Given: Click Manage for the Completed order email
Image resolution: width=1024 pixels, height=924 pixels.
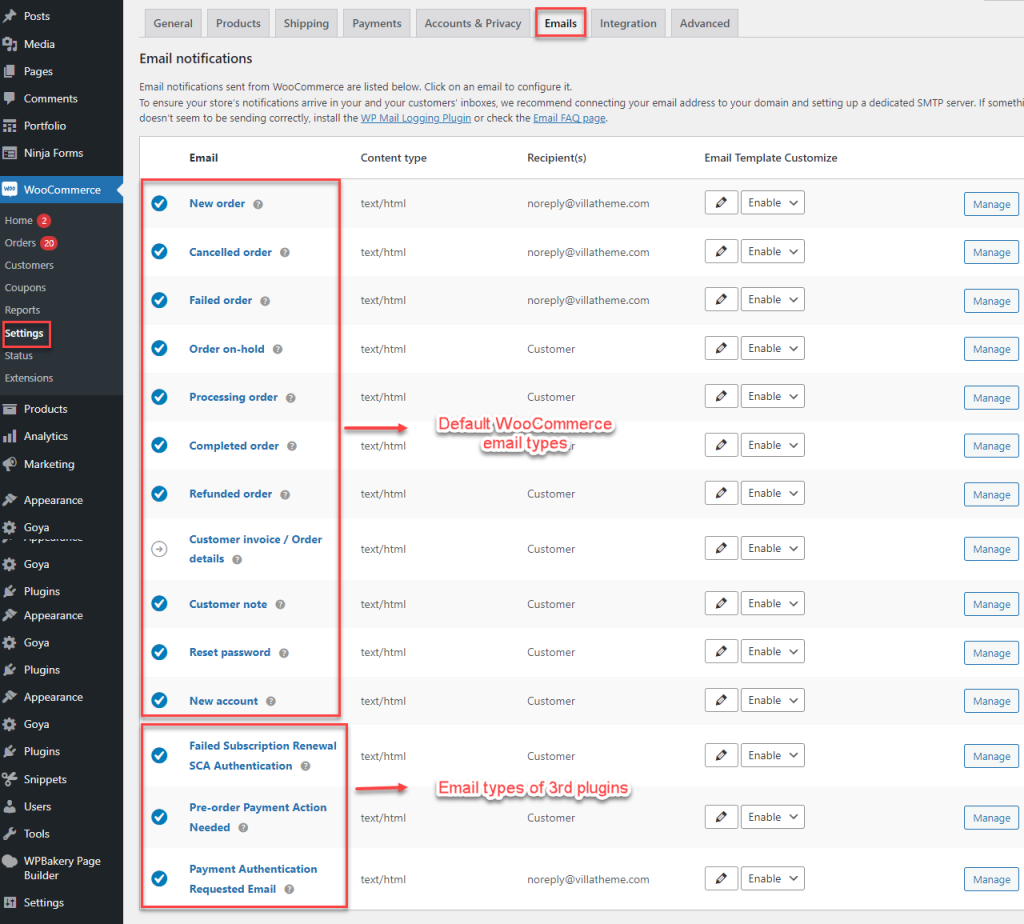Looking at the screenshot, I should click(990, 445).
